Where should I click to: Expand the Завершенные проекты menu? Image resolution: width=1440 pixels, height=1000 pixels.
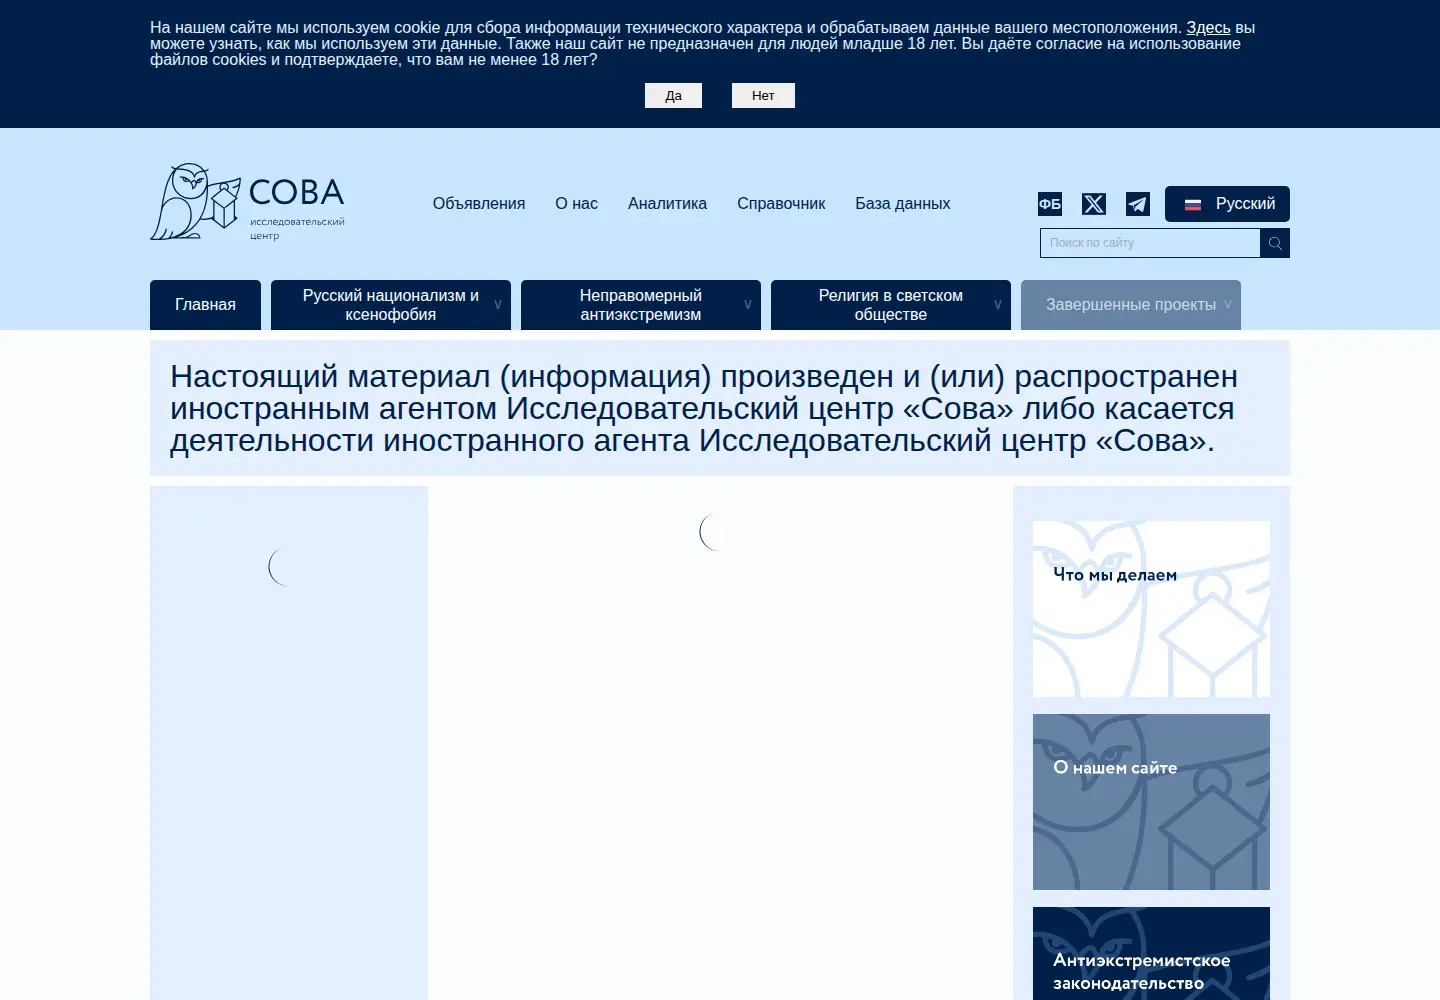[x=1131, y=305]
